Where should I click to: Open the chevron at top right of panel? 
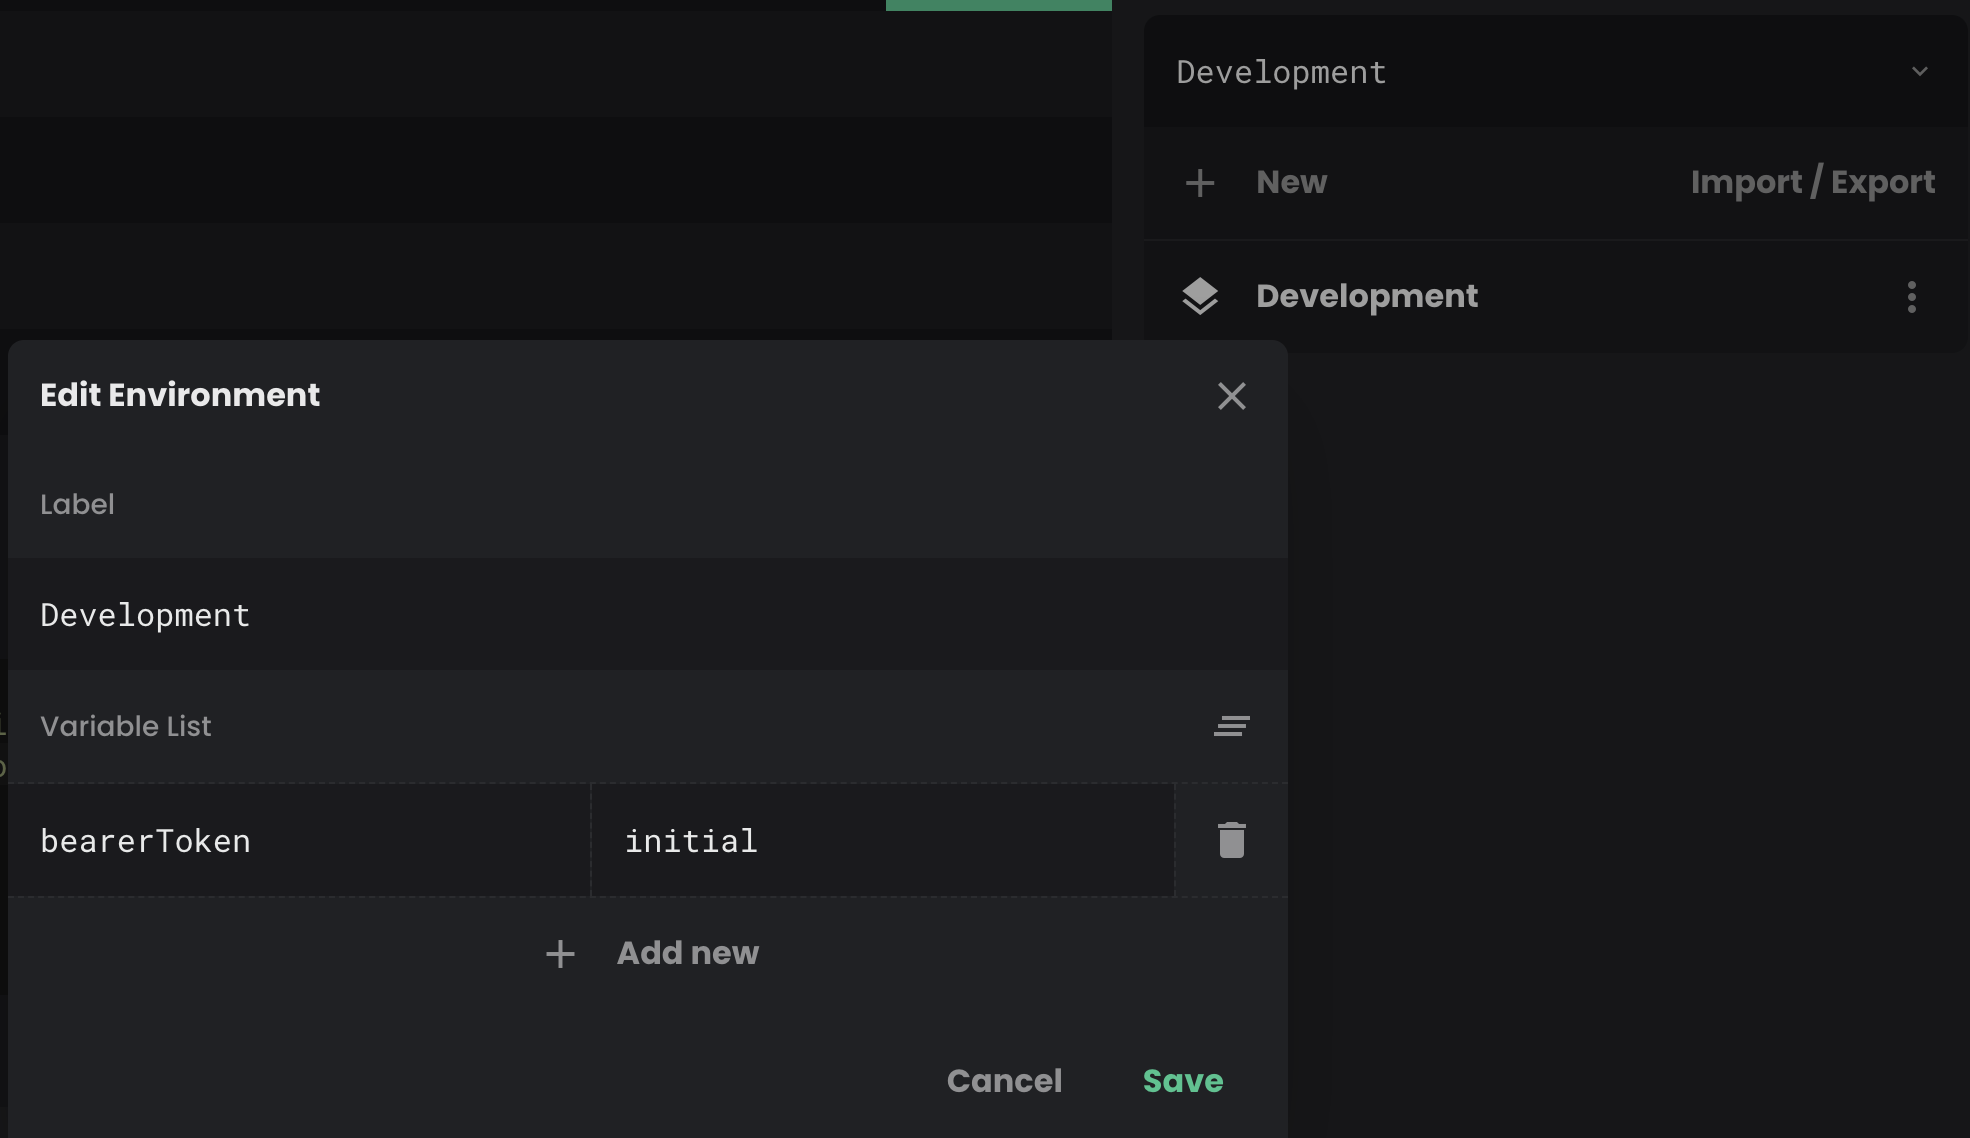click(1919, 72)
